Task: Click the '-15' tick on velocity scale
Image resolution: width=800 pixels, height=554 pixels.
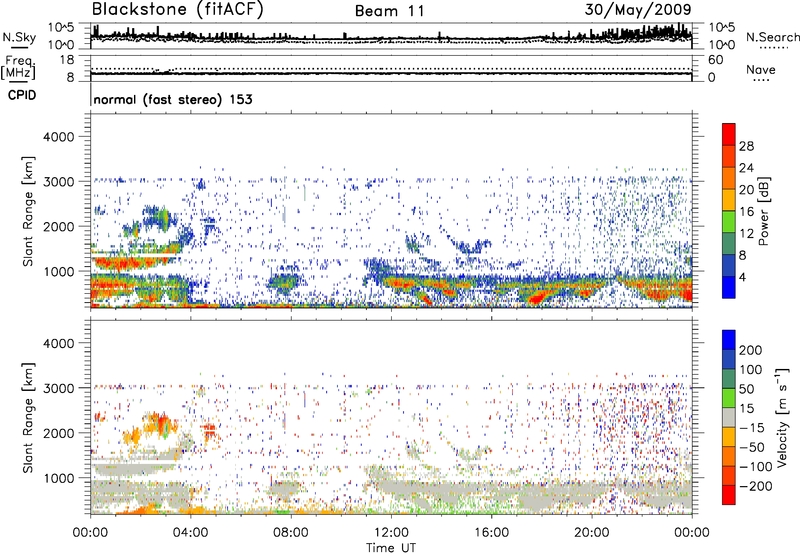Action: [x=752, y=427]
